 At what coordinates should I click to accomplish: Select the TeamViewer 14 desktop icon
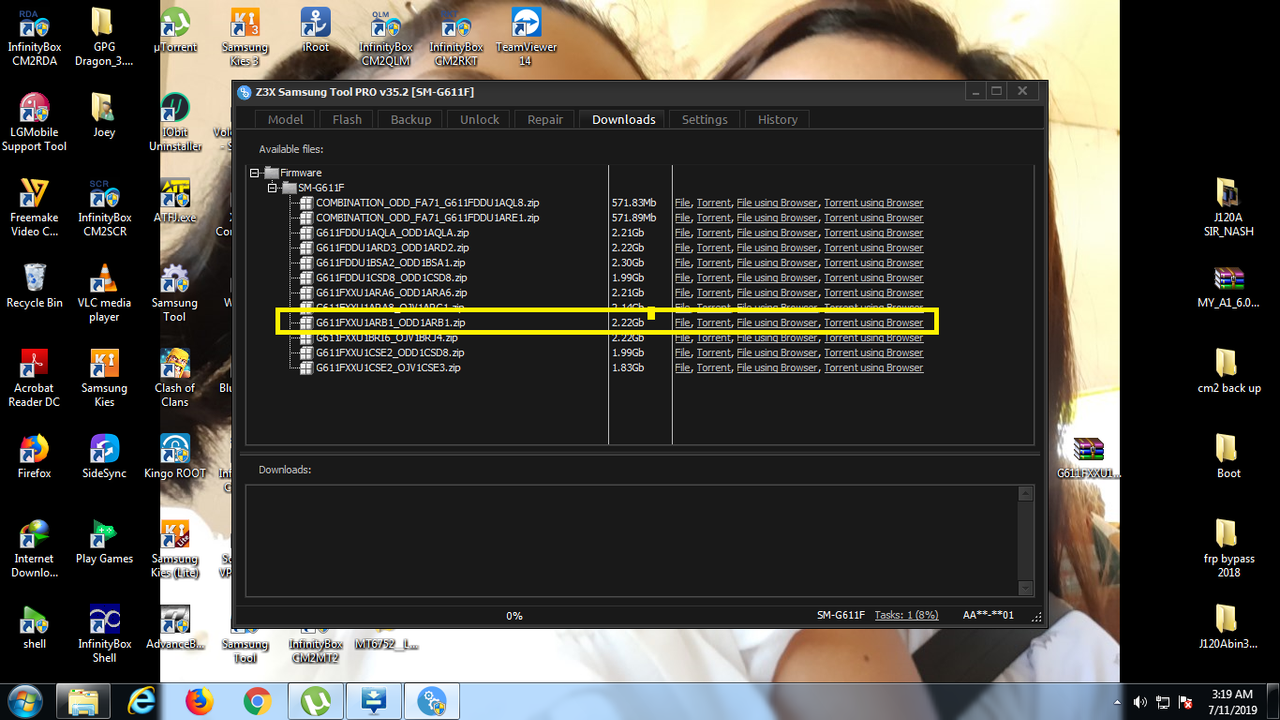coord(526,38)
